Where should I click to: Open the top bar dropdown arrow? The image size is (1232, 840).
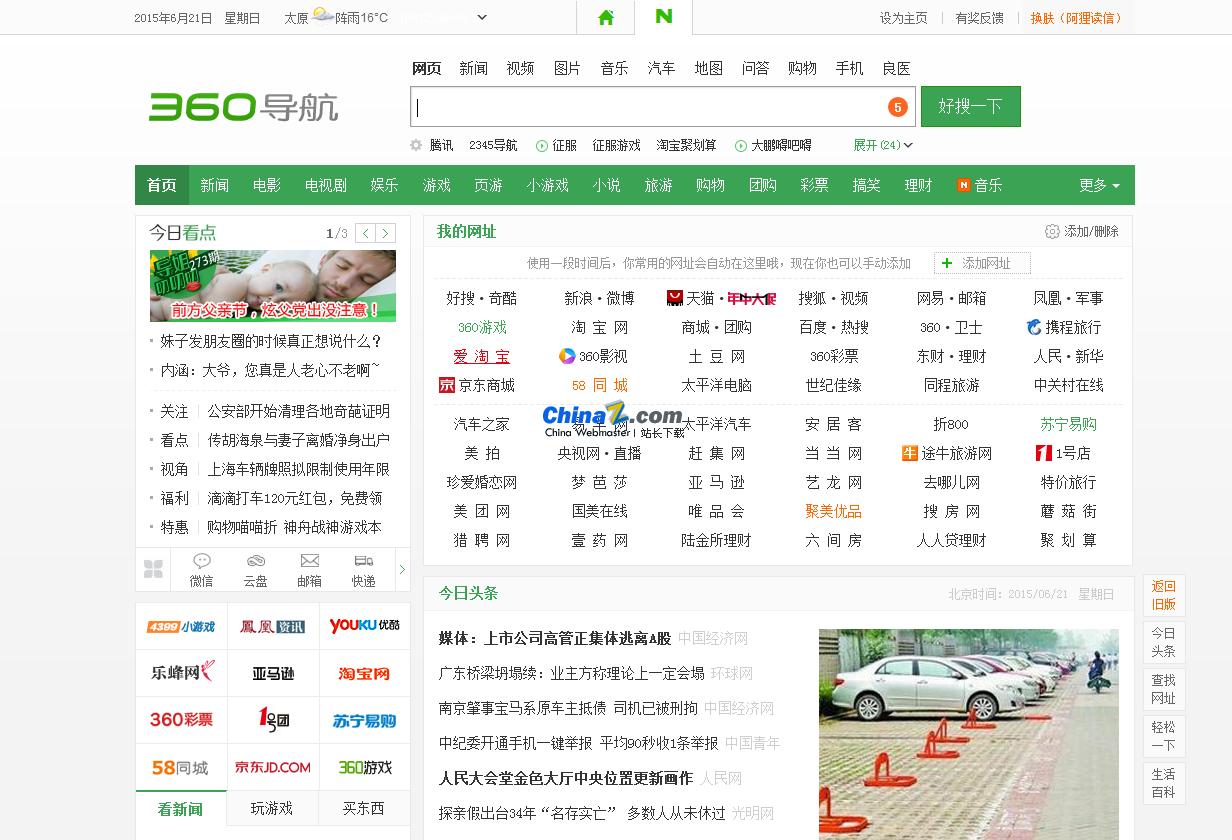point(482,17)
